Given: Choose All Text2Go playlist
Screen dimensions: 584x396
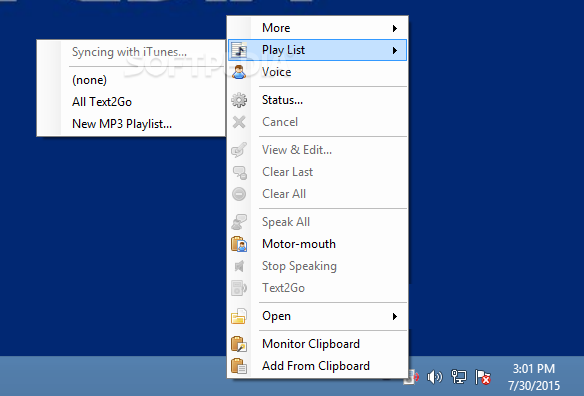Looking at the screenshot, I should tap(131, 102).
